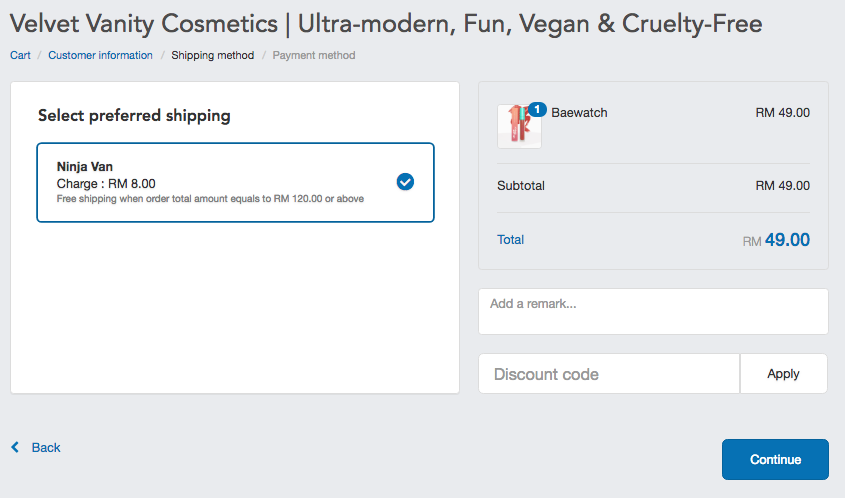Click the Ninja Van selected checkmark icon
Screen dimensions: 845x498
point(405,182)
